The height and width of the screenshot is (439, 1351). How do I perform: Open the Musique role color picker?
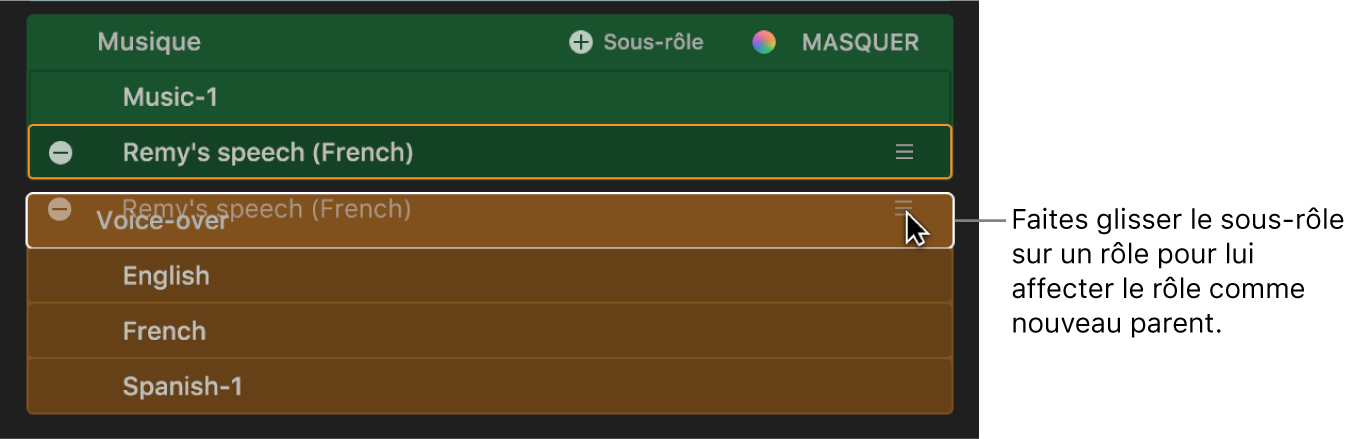tap(764, 42)
